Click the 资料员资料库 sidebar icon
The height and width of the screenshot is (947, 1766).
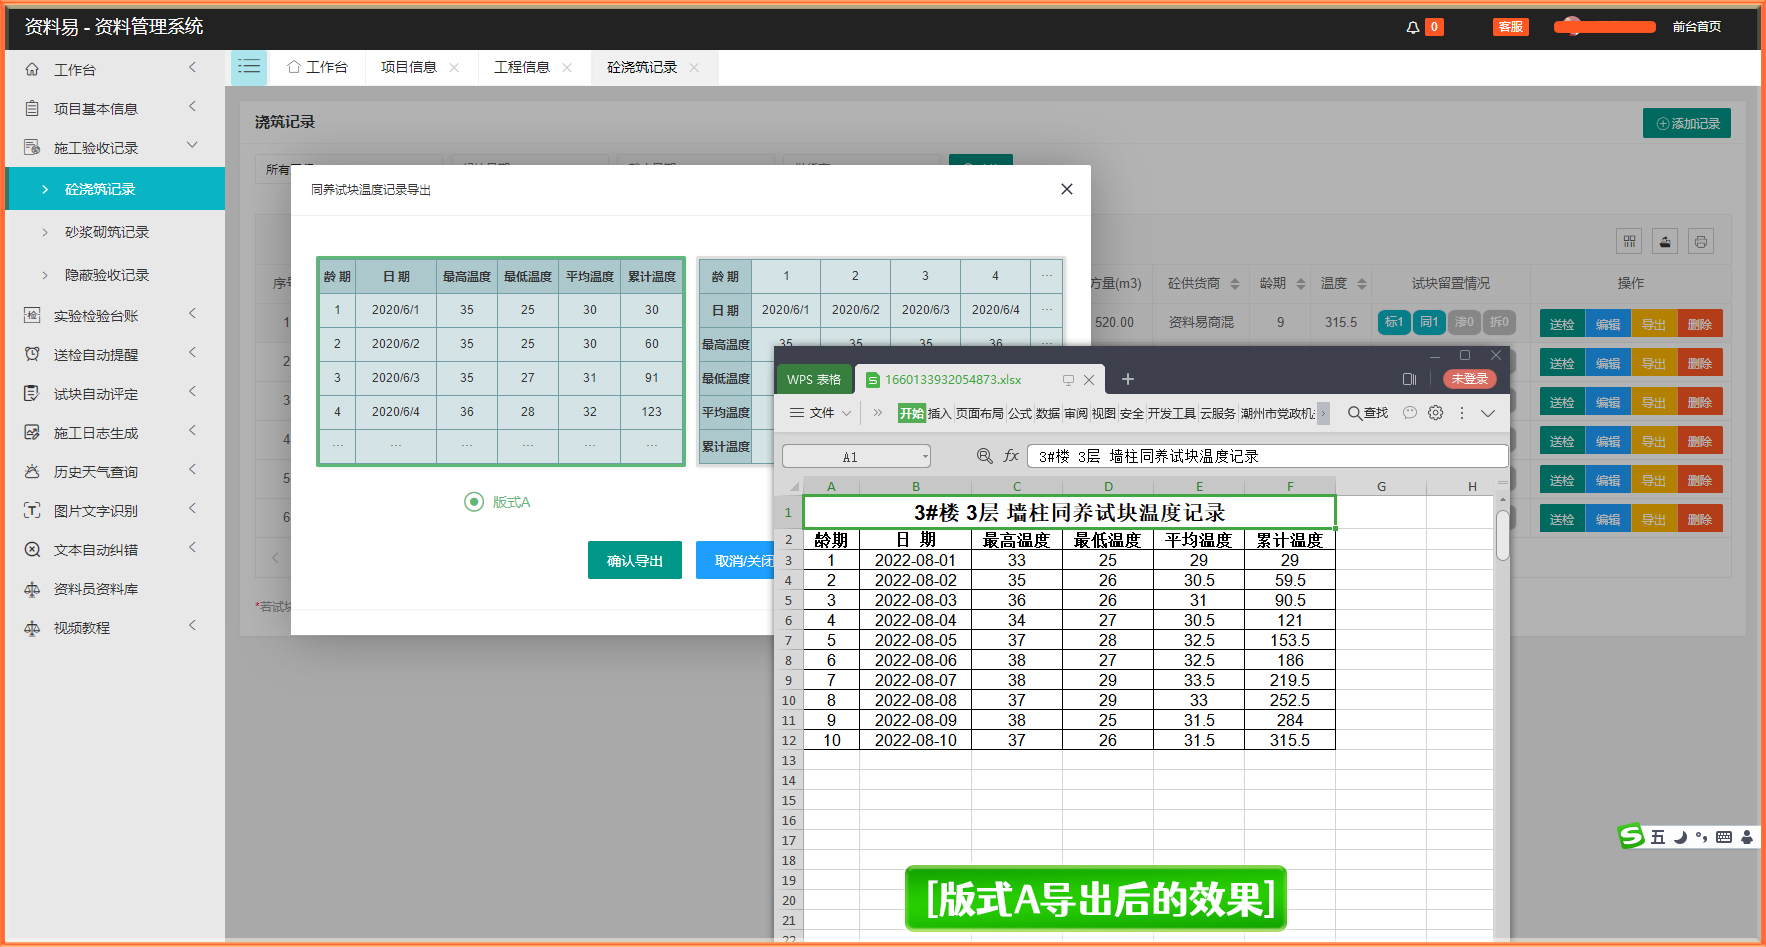(x=32, y=589)
